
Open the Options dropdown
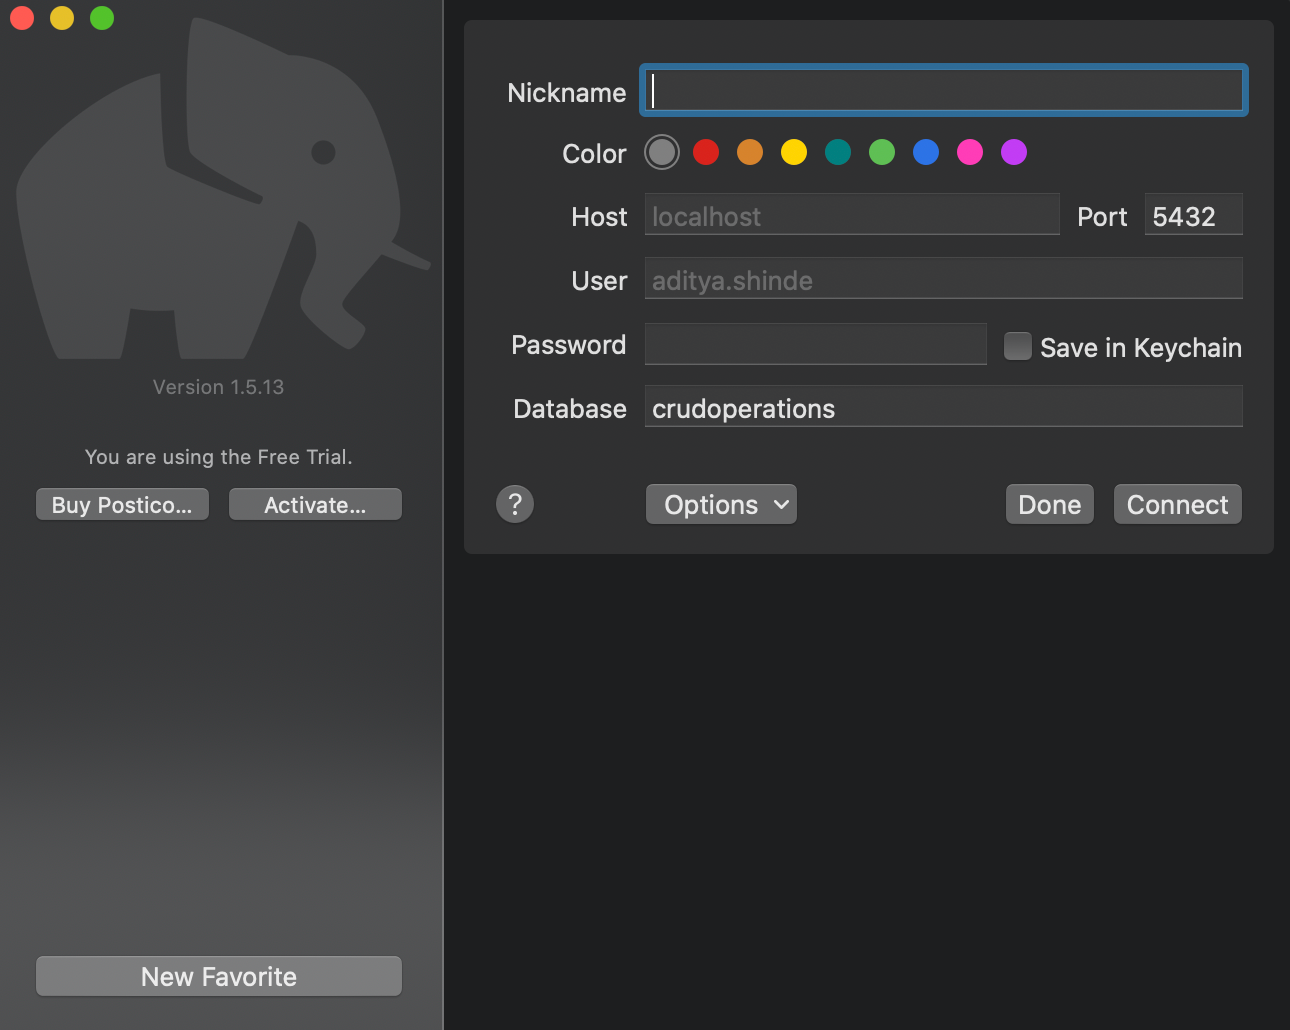(x=721, y=504)
